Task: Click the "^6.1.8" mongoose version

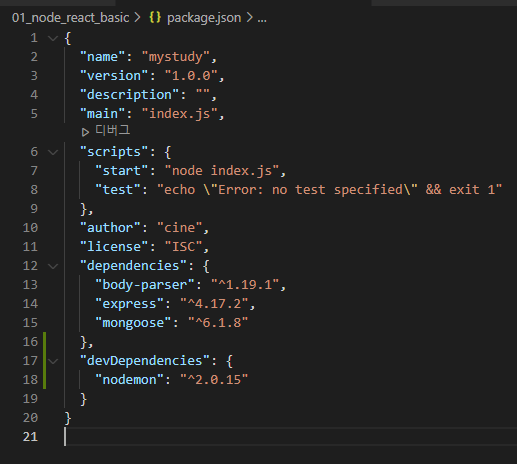Action: 218,323
